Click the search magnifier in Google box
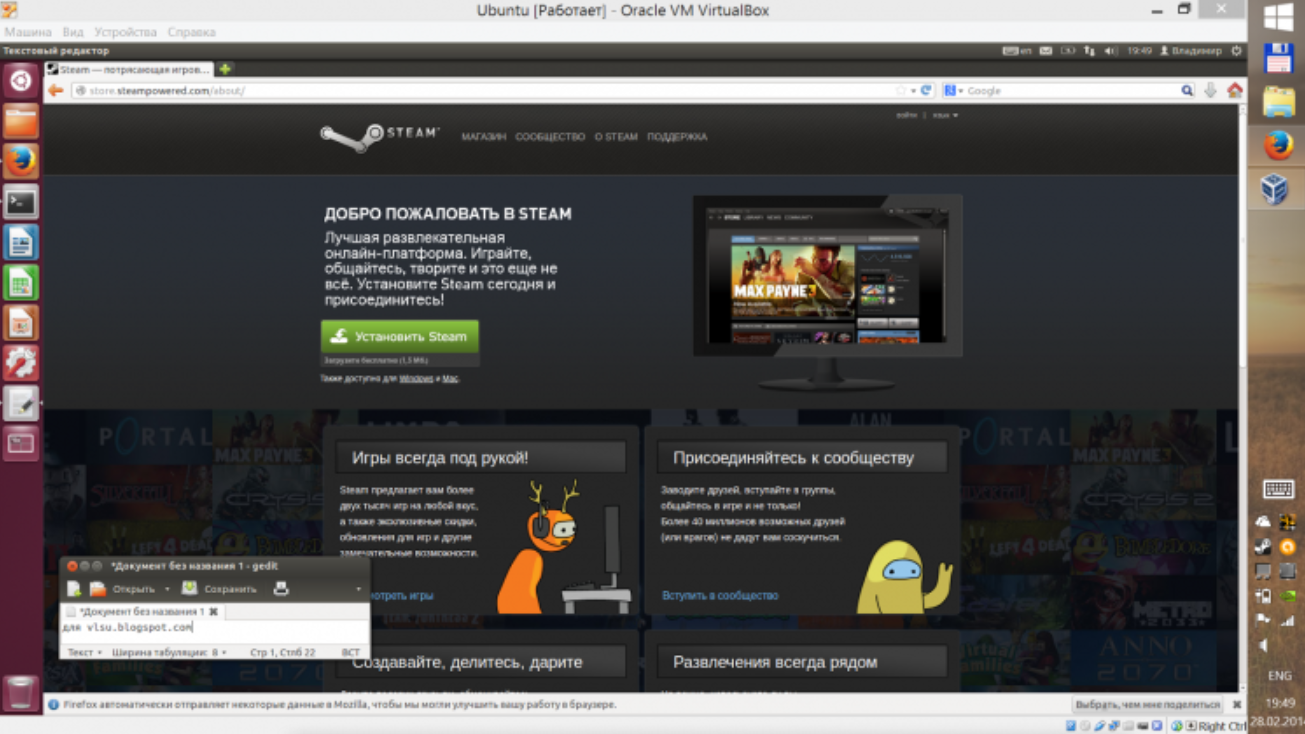The height and width of the screenshot is (734, 1305). pyautogui.click(x=1187, y=90)
